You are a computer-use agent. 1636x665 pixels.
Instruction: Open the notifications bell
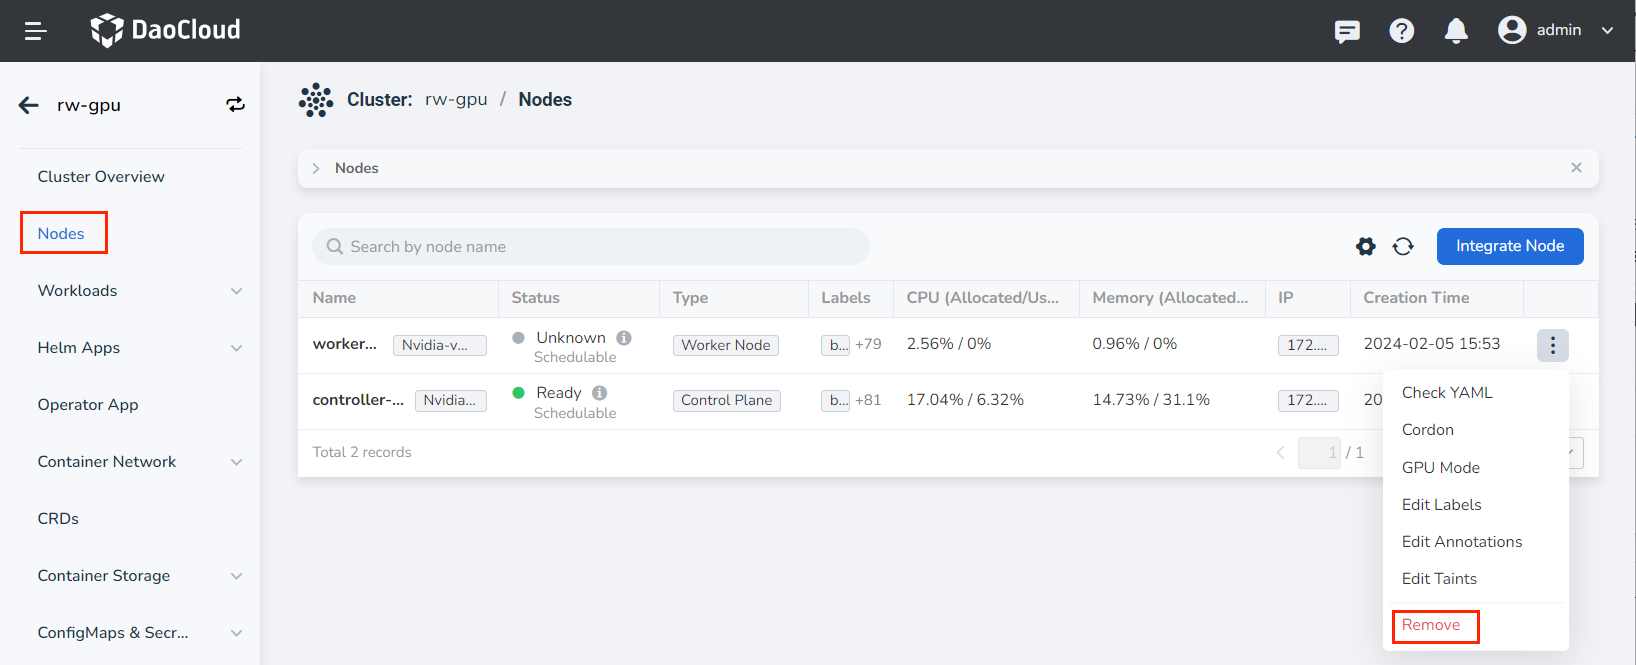point(1456,31)
